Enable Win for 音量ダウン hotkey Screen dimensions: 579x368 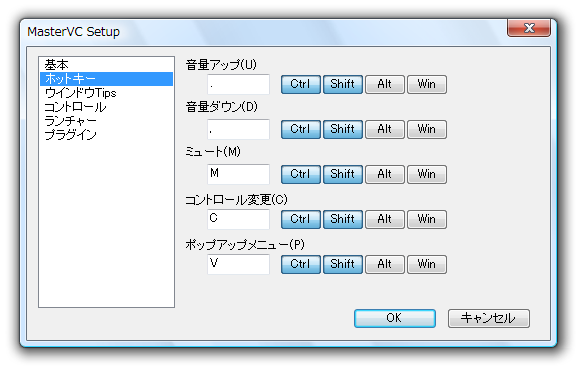pyautogui.click(x=427, y=129)
